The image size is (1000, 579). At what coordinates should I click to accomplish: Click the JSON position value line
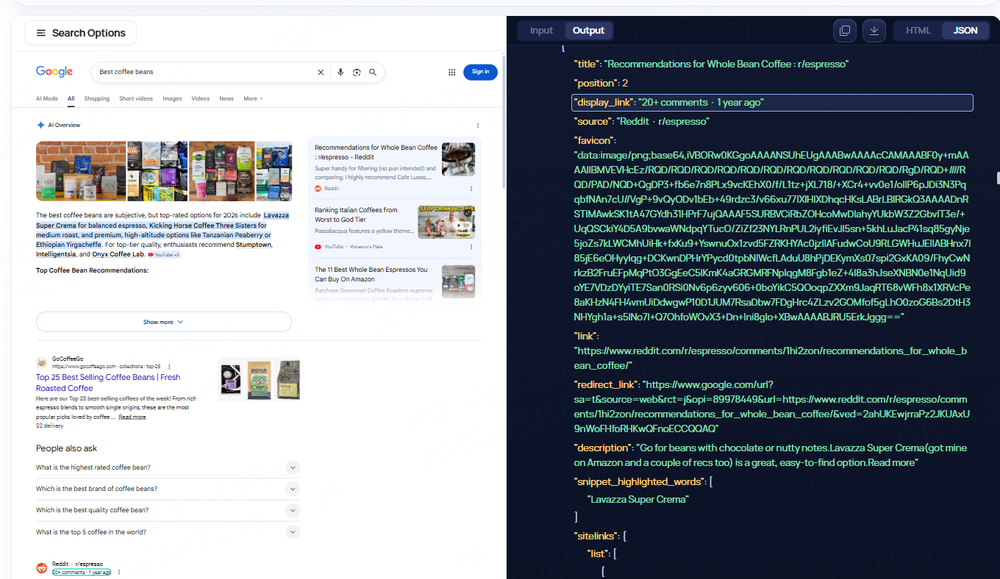click(601, 84)
